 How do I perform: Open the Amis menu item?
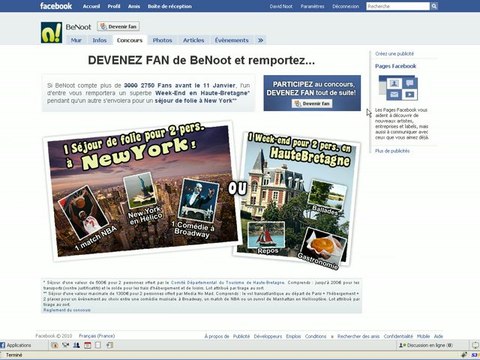point(134,6)
